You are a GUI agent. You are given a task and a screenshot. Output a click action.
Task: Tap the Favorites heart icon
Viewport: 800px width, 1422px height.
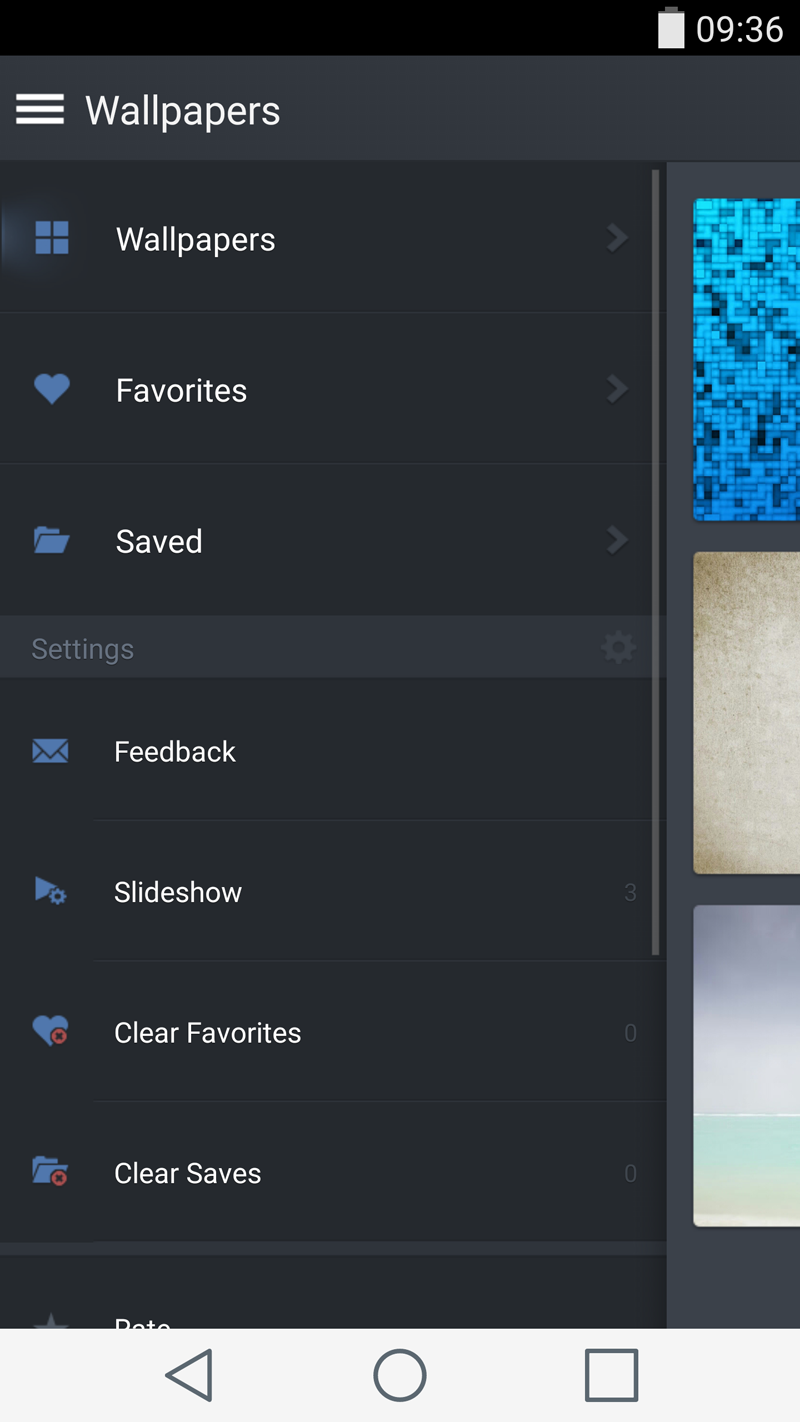point(51,389)
